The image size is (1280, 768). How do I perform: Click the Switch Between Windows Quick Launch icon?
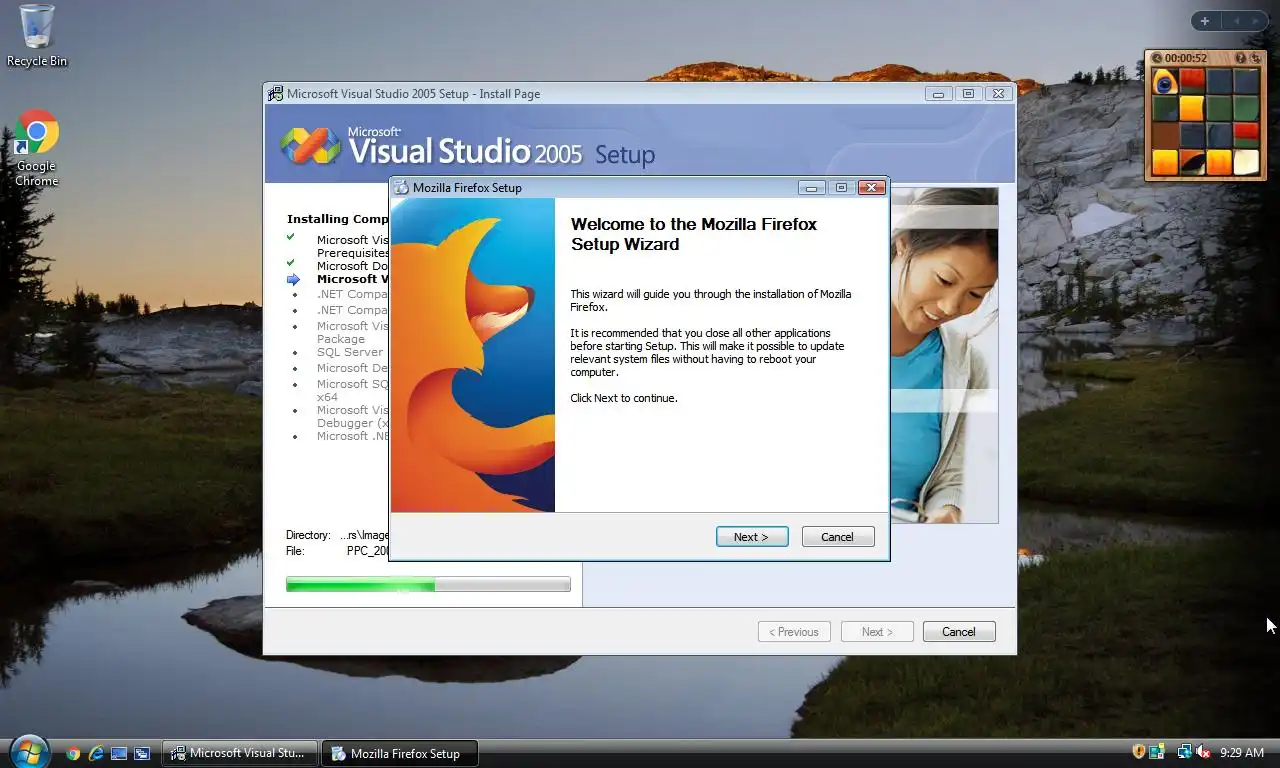[x=142, y=753]
